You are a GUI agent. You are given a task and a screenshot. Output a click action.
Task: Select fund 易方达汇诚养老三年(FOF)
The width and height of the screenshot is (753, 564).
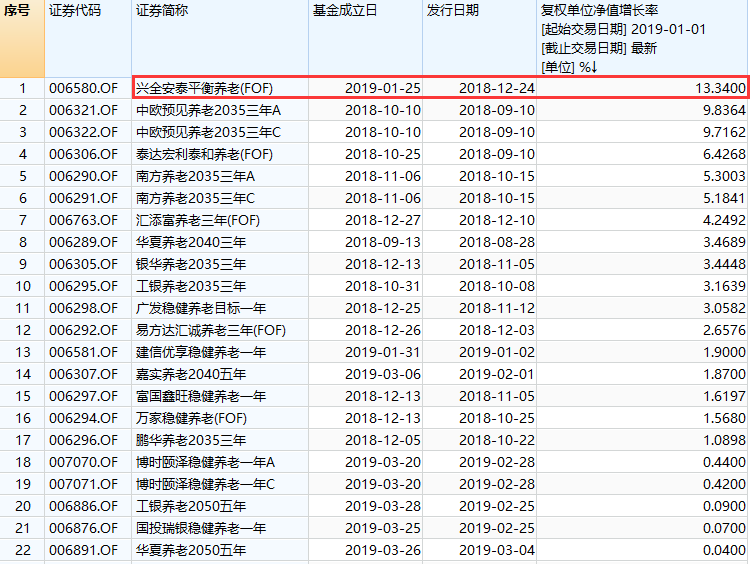211,331
